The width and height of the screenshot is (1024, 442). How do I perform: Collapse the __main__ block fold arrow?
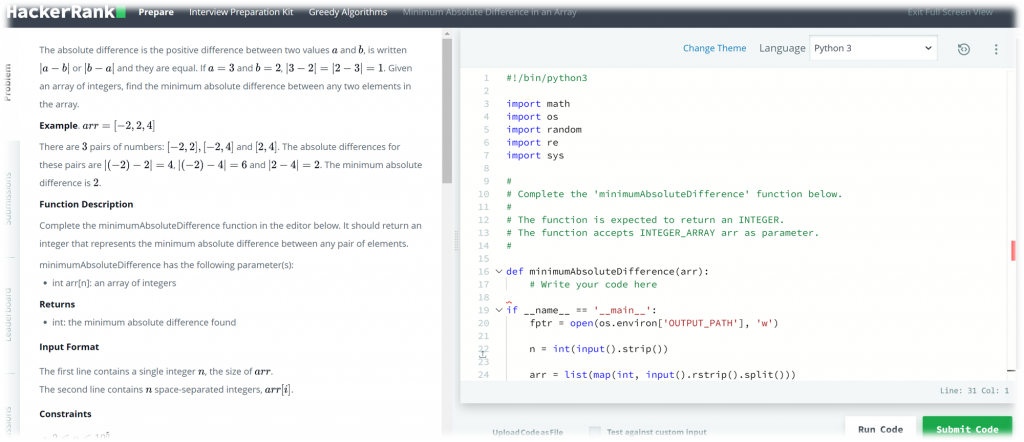pyautogui.click(x=499, y=310)
